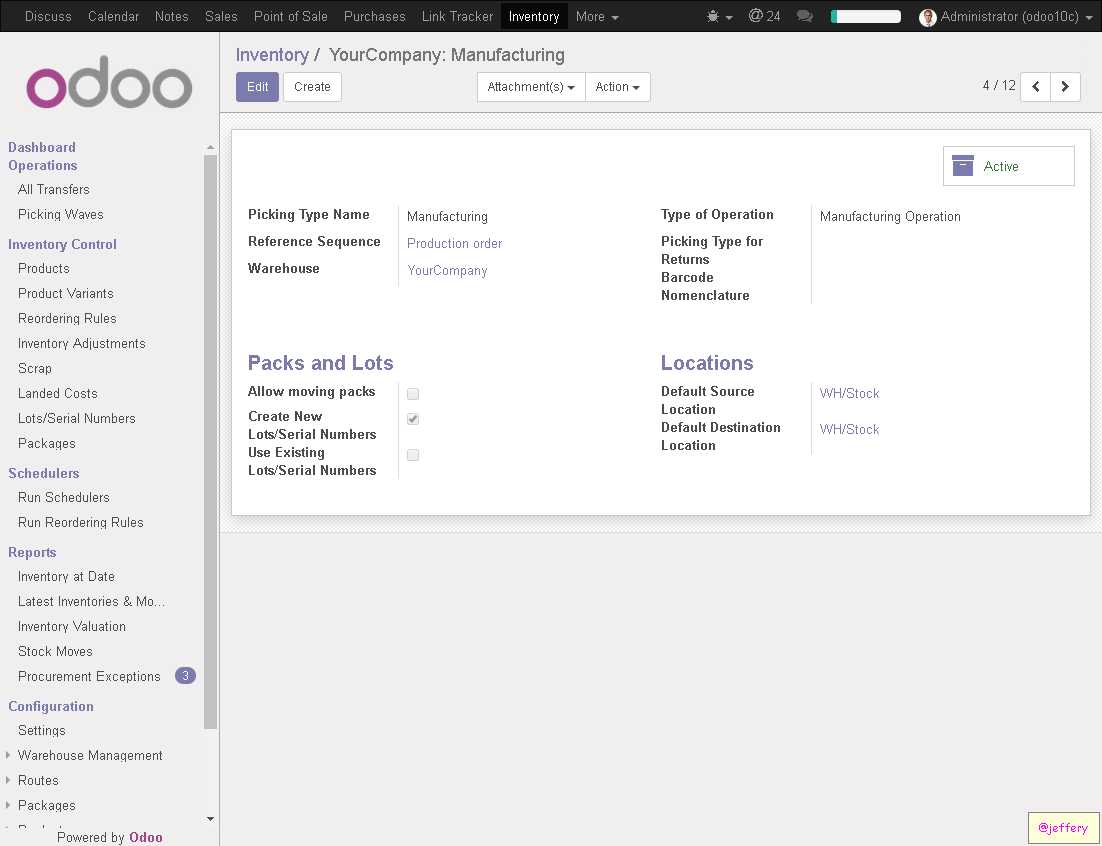Screen dimensions: 1102x846
Task: Go to next record arrow
Action: [x=1065, y=86]
